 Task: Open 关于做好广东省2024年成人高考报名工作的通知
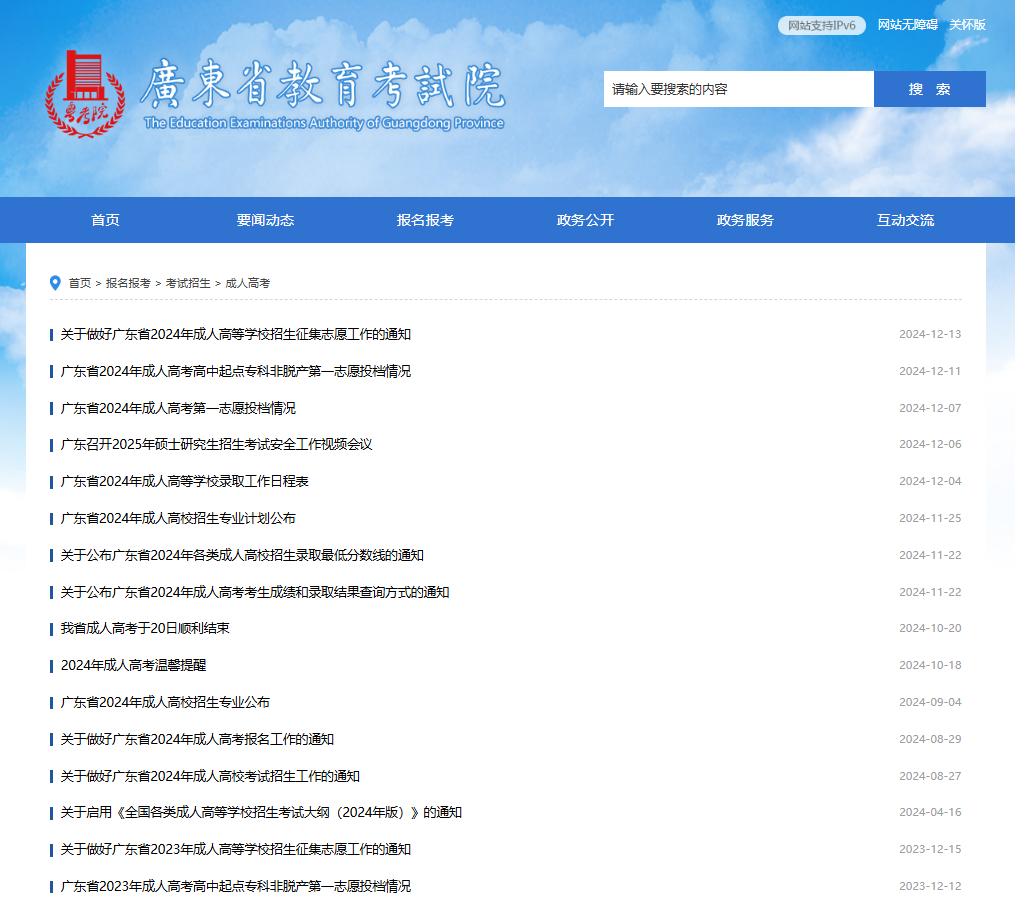197,739
